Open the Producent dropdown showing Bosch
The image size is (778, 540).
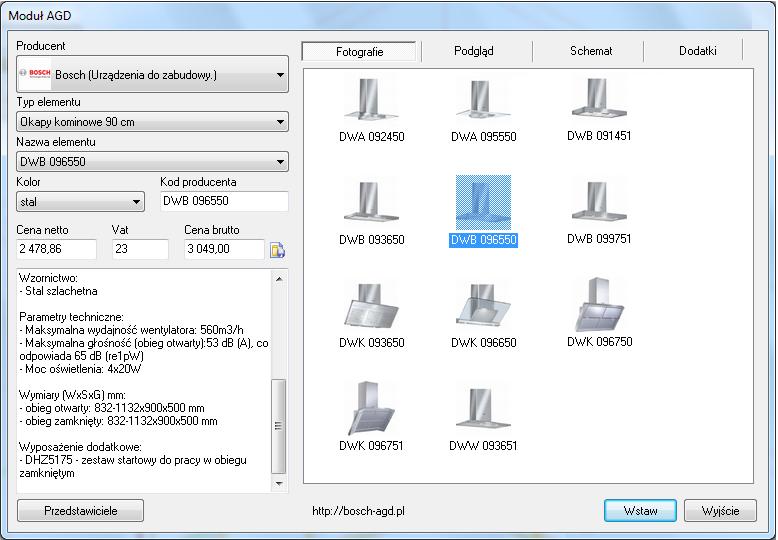[152, 74]
